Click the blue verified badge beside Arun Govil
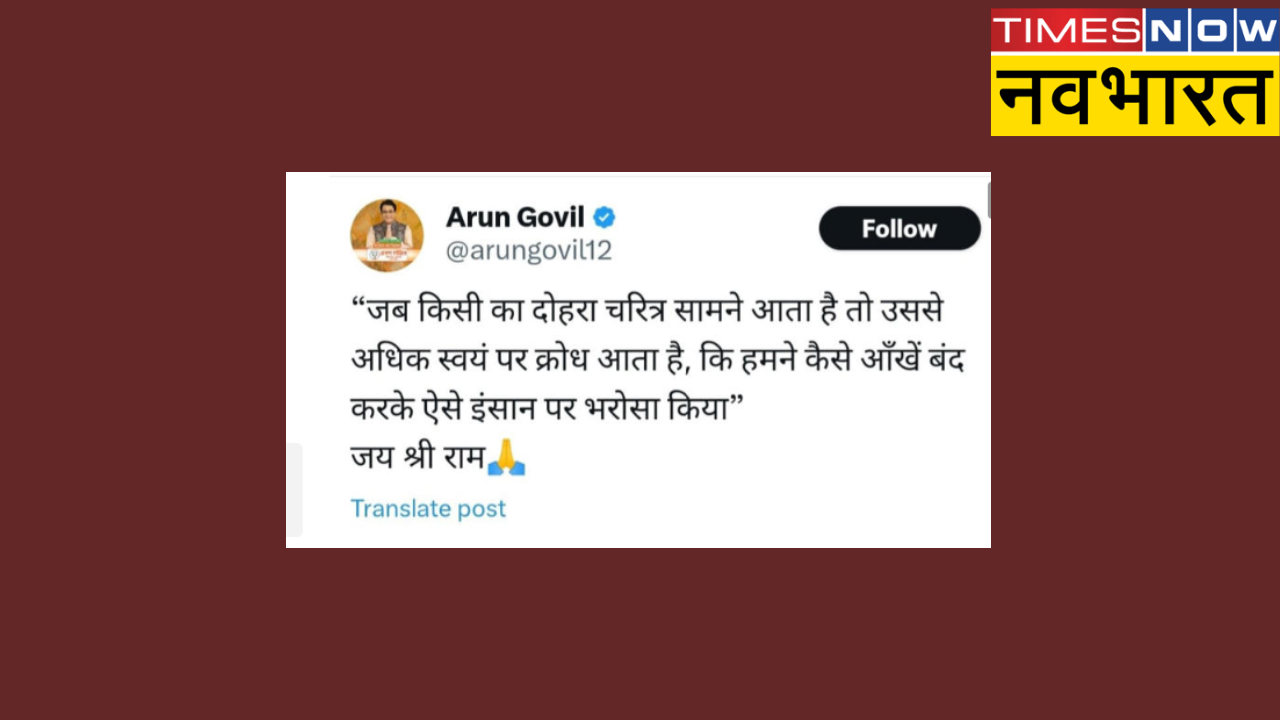Screen dimensions: 1280x720 tap(604, 217)
